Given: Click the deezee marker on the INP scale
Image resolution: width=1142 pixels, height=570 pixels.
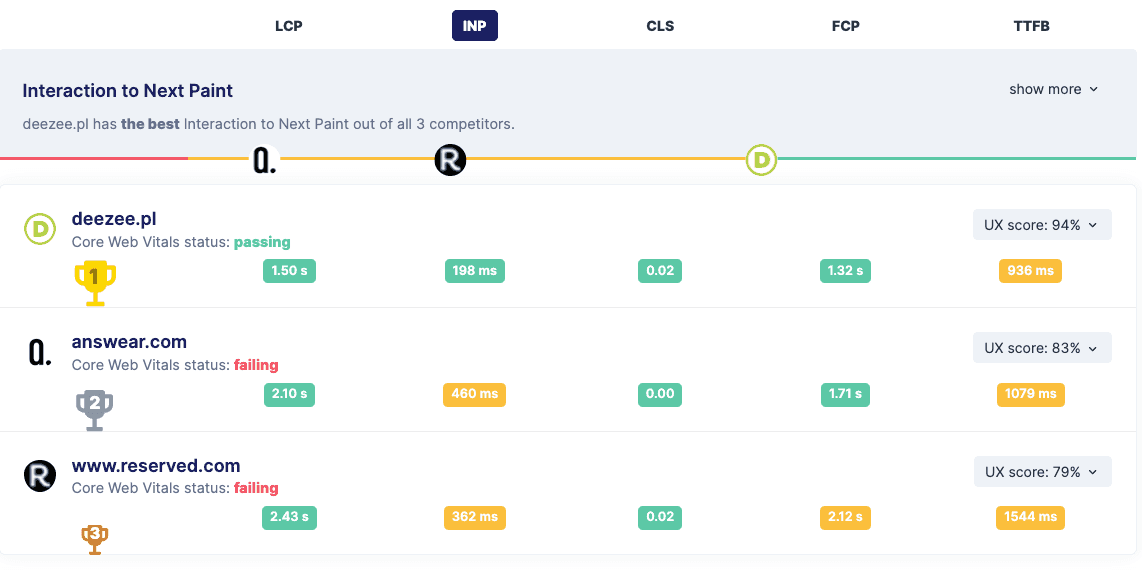Looking at the screenshot, I should [762, 159].
